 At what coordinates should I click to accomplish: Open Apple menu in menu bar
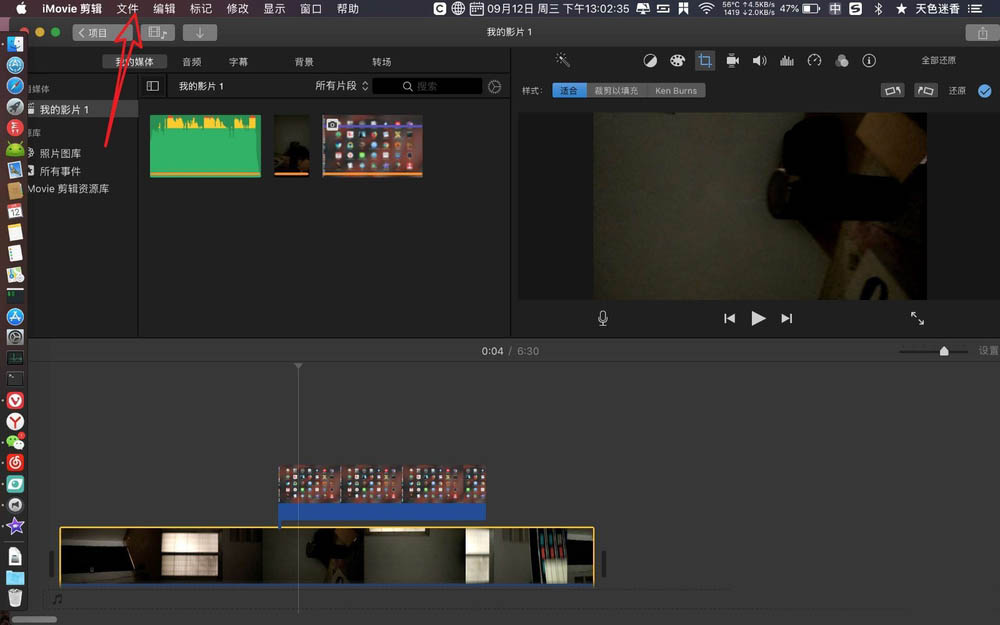point(21,8)
